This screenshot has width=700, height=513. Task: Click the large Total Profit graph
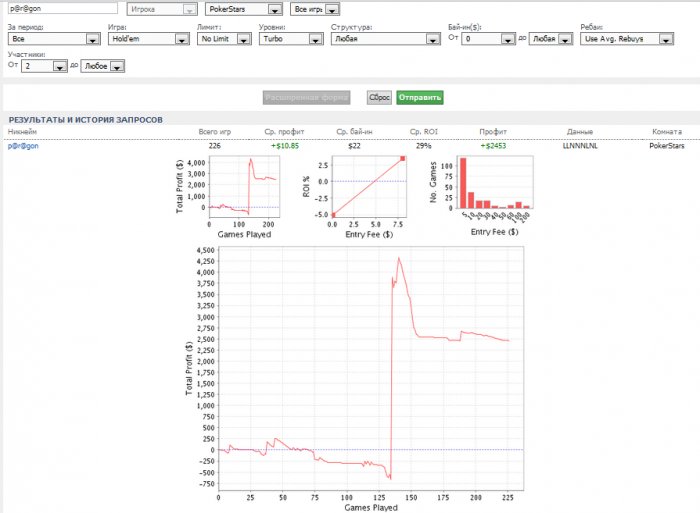[355, 379]
